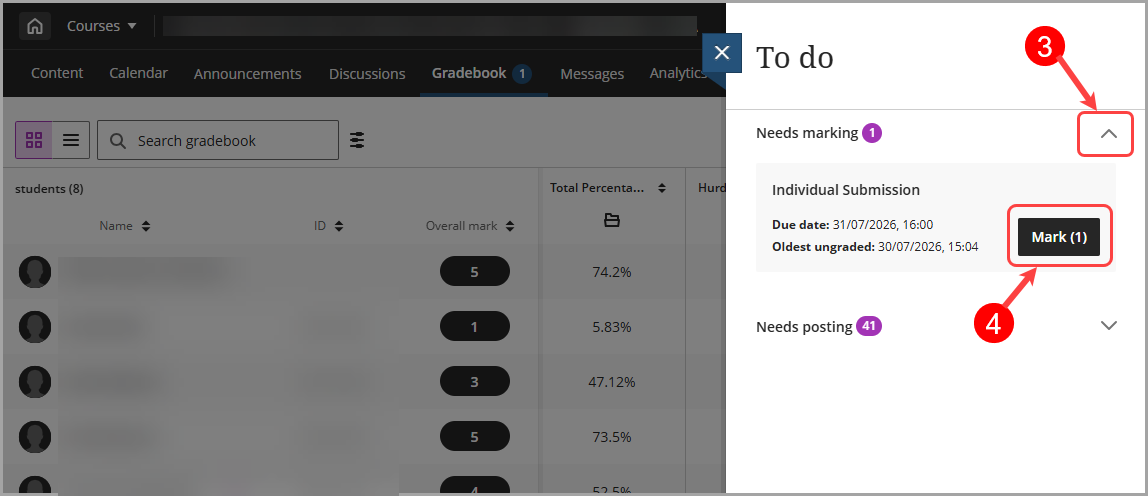Click the Oldest ungraded date text
This screenshot has height=496, width=1148.
coord(875,247)
